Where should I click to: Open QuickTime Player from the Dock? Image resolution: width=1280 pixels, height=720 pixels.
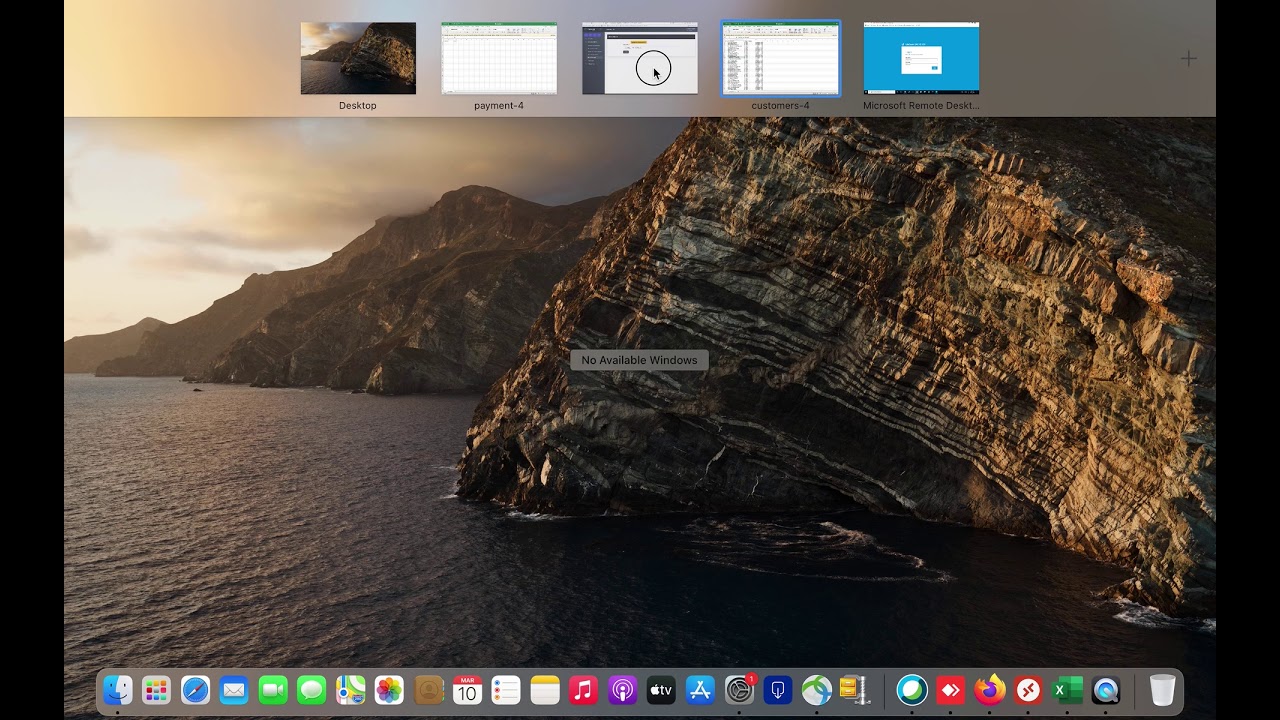coord(1106,690)
